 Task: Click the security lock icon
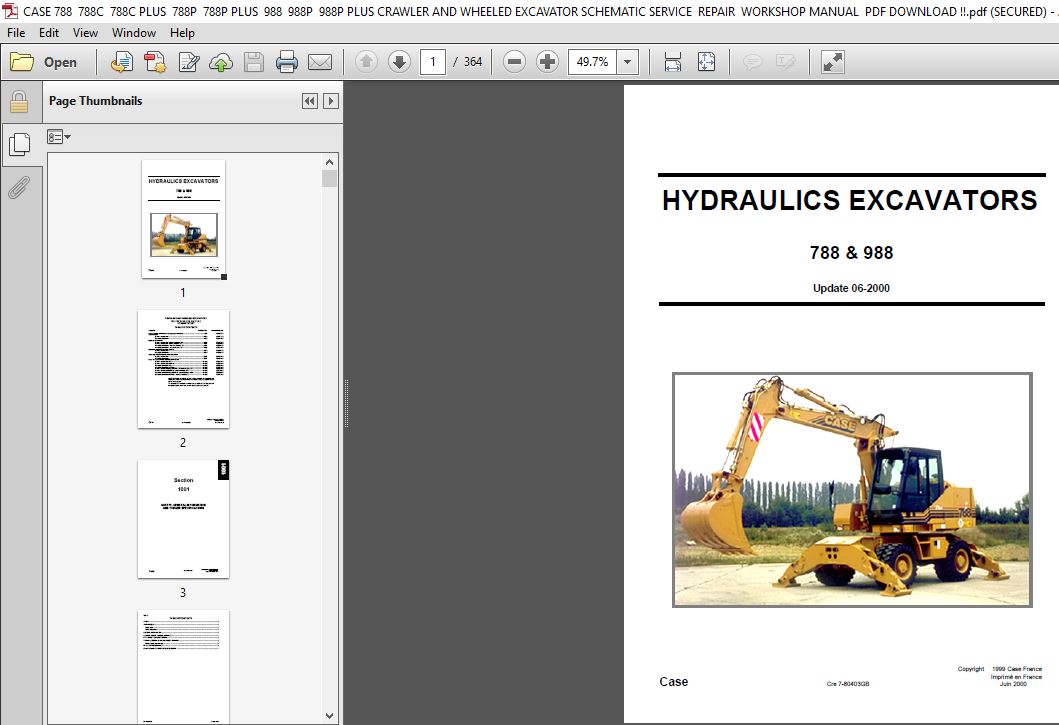[19, 102]
